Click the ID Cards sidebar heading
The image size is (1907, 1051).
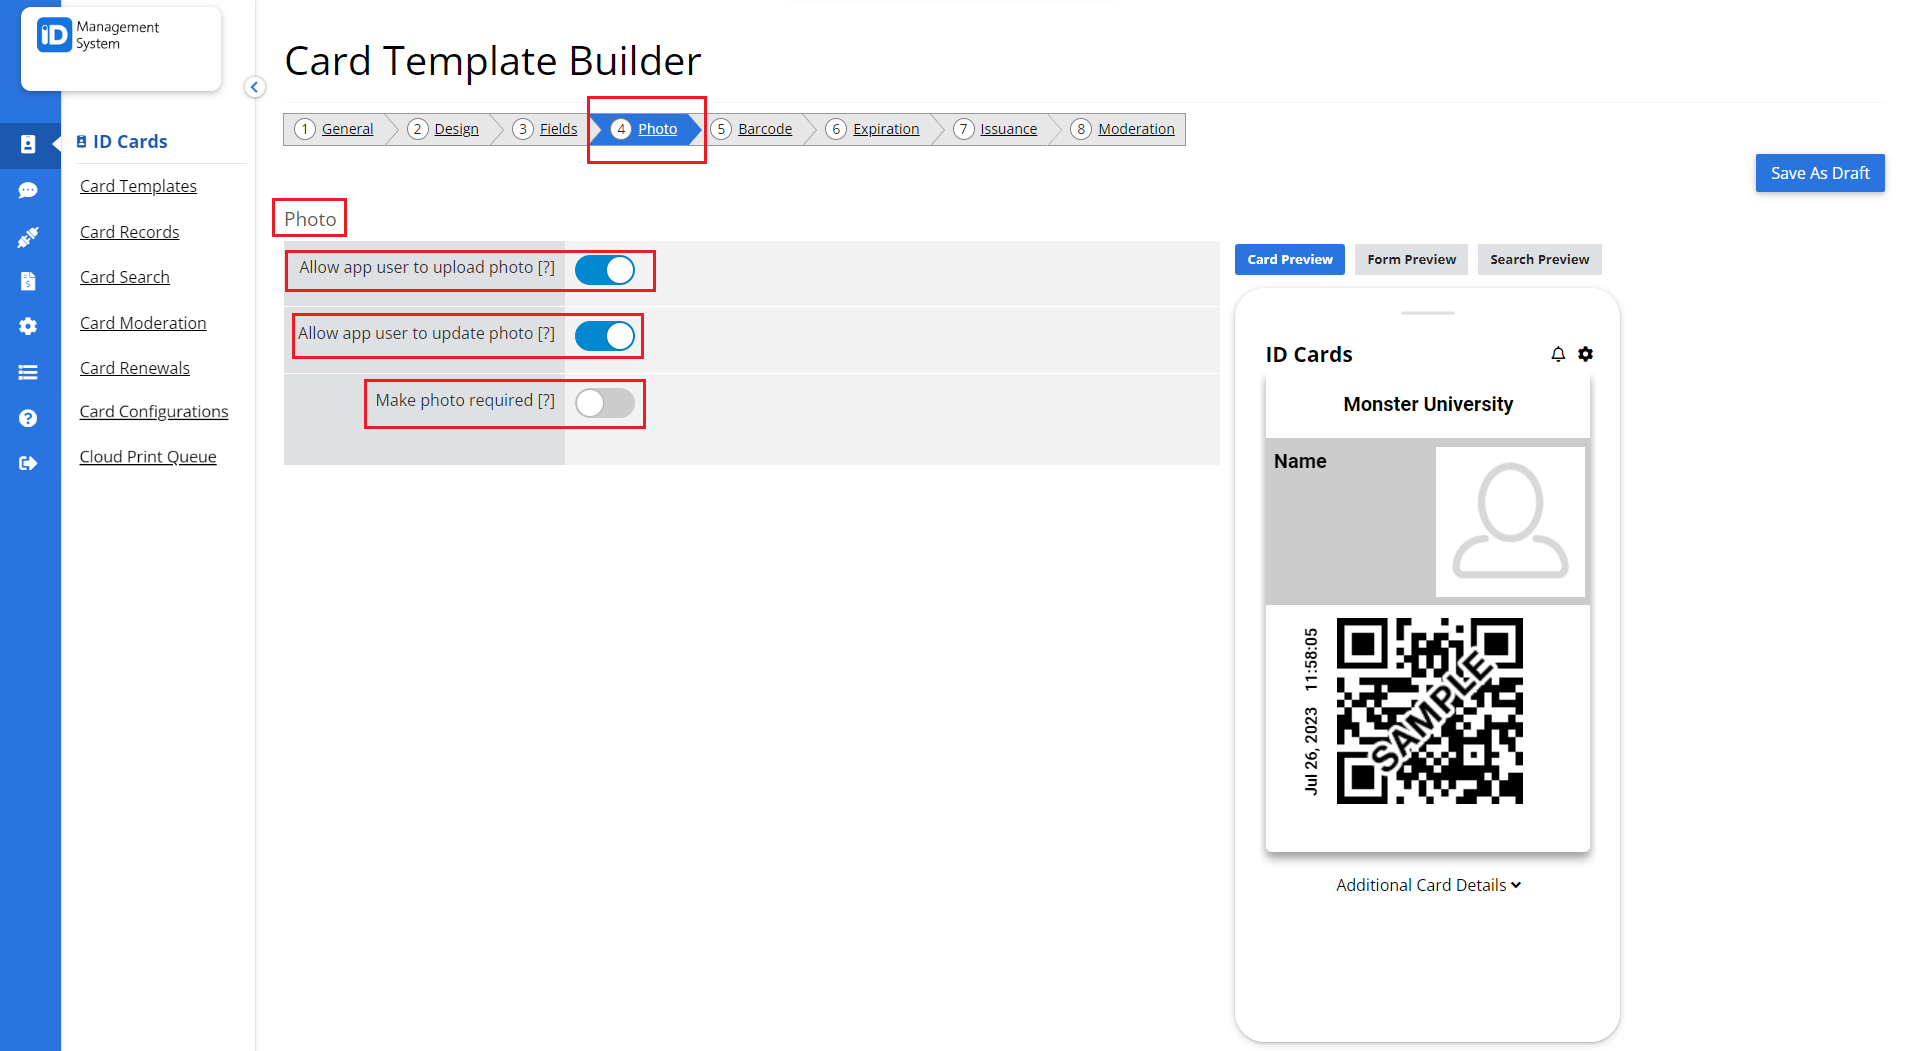tap(122, 142)
